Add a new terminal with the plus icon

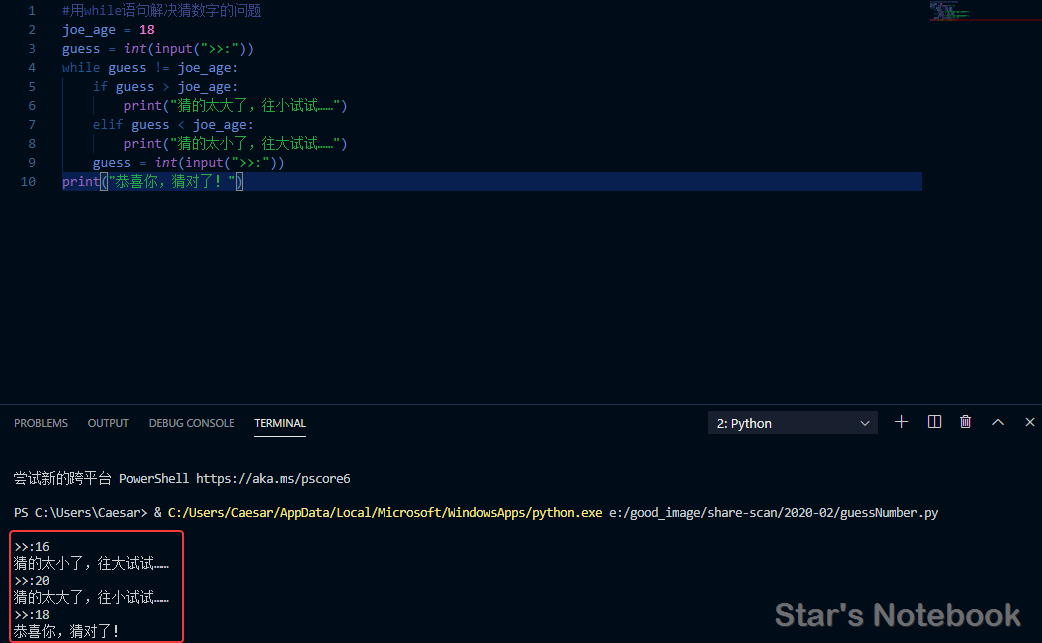point(901,422)
